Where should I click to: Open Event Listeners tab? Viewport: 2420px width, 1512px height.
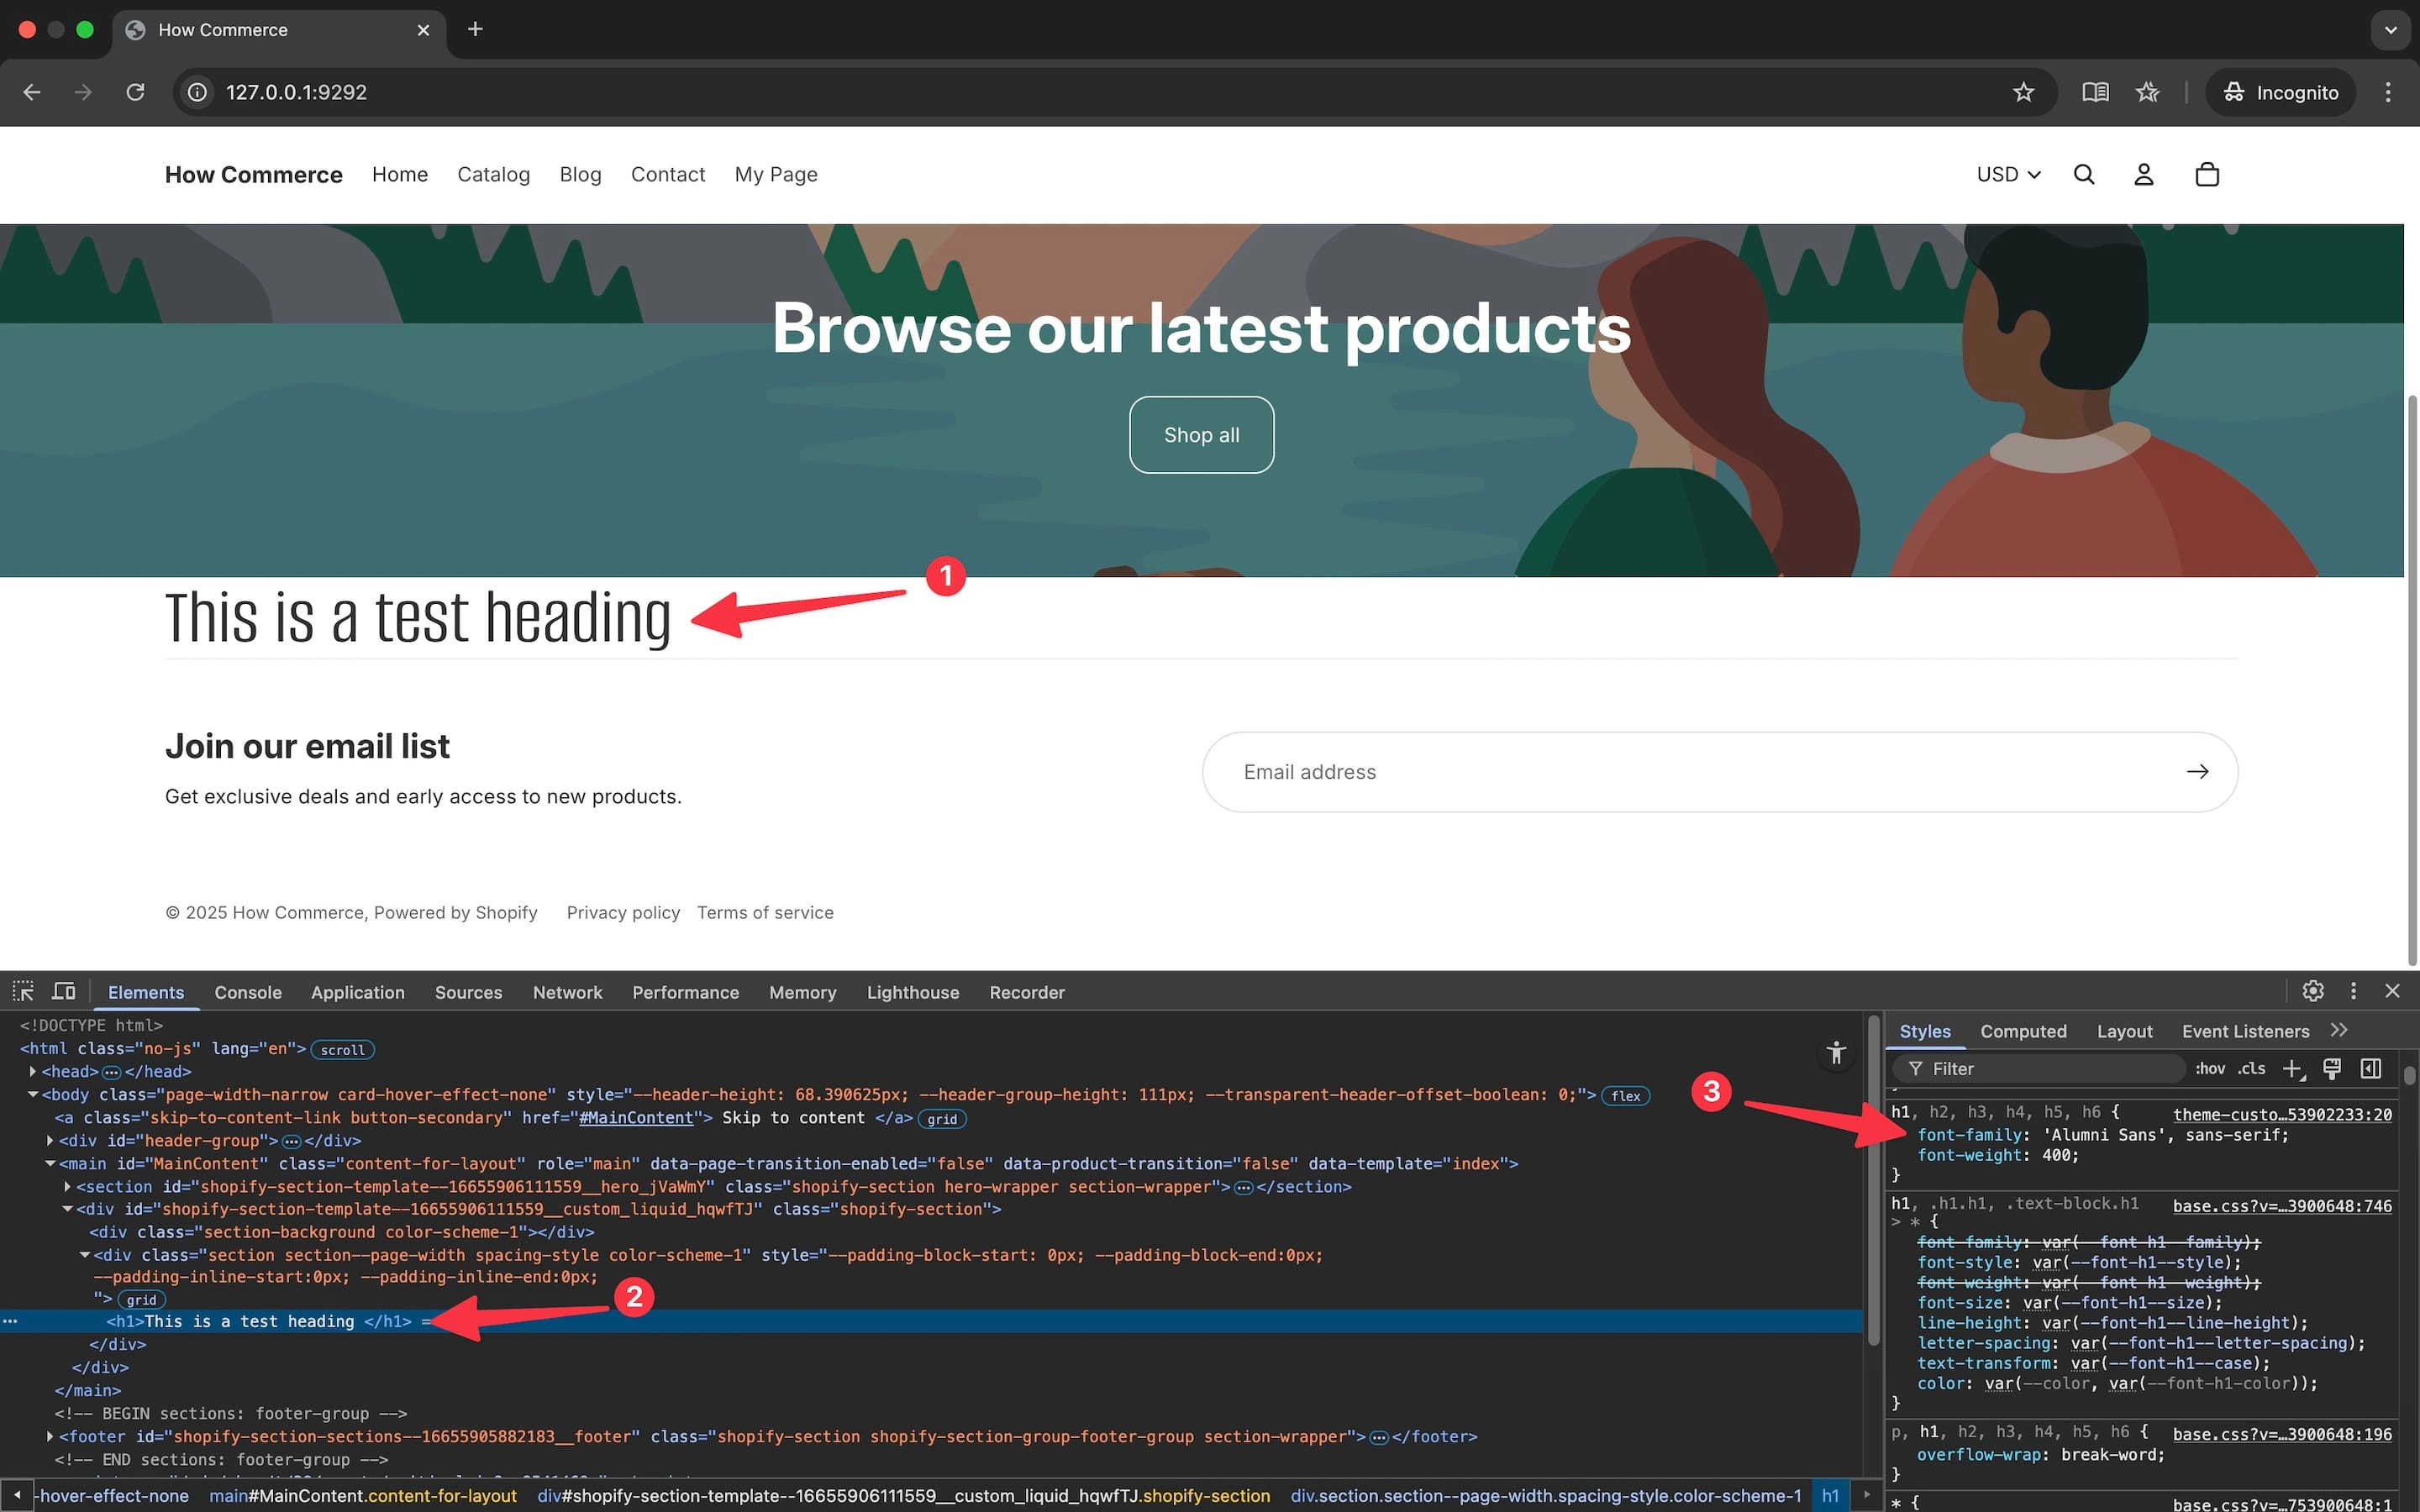2245,1031
